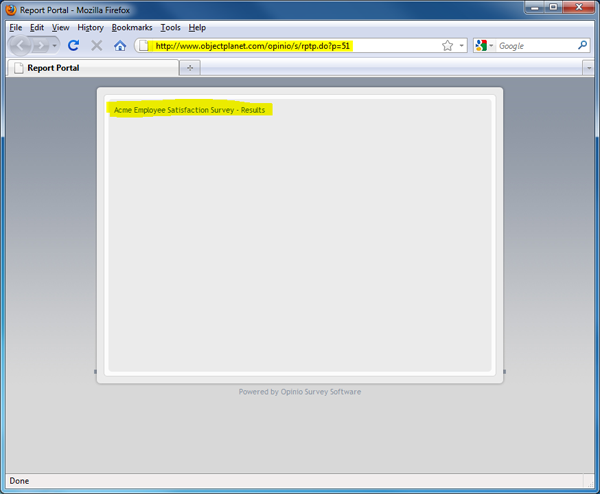Open the Bookmarks menu

point(132,28)
